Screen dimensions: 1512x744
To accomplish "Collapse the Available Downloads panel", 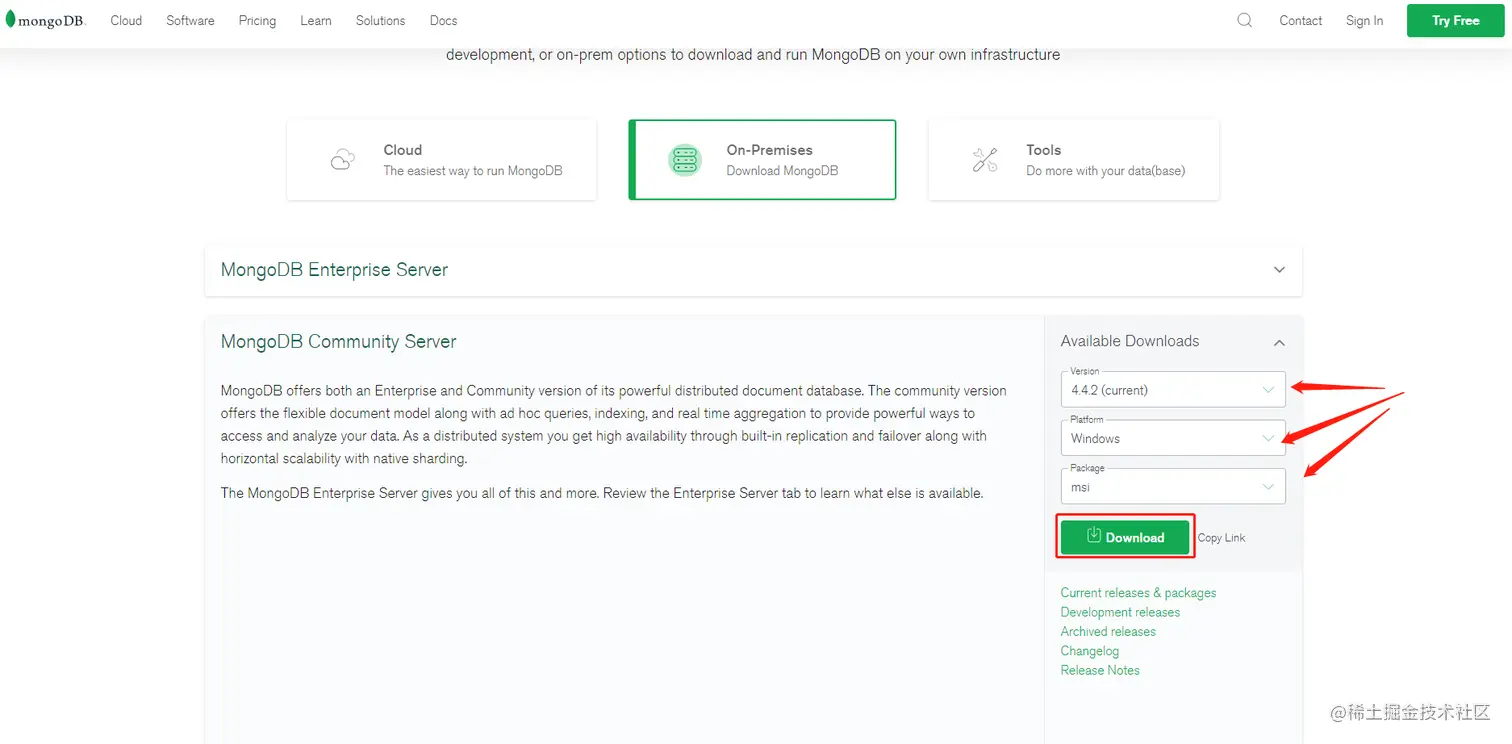I will point(1279,343).
